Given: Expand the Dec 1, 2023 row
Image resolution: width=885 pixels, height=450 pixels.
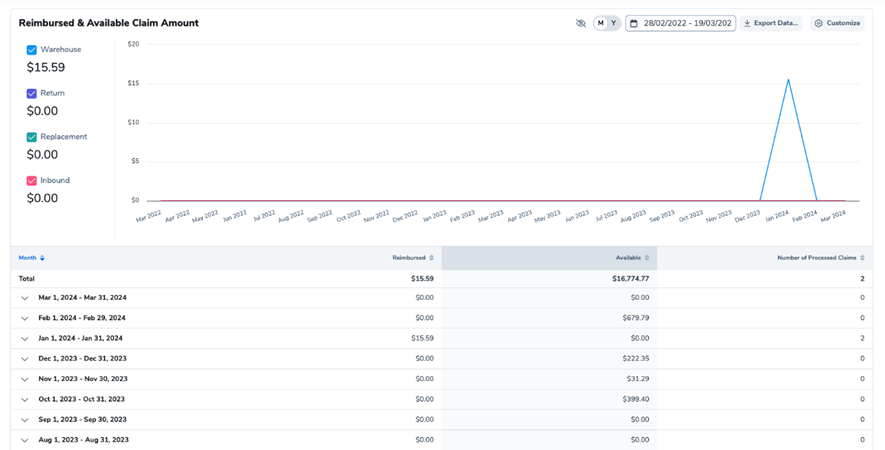Looking at the screenshot, I should [x=25, y=359].
